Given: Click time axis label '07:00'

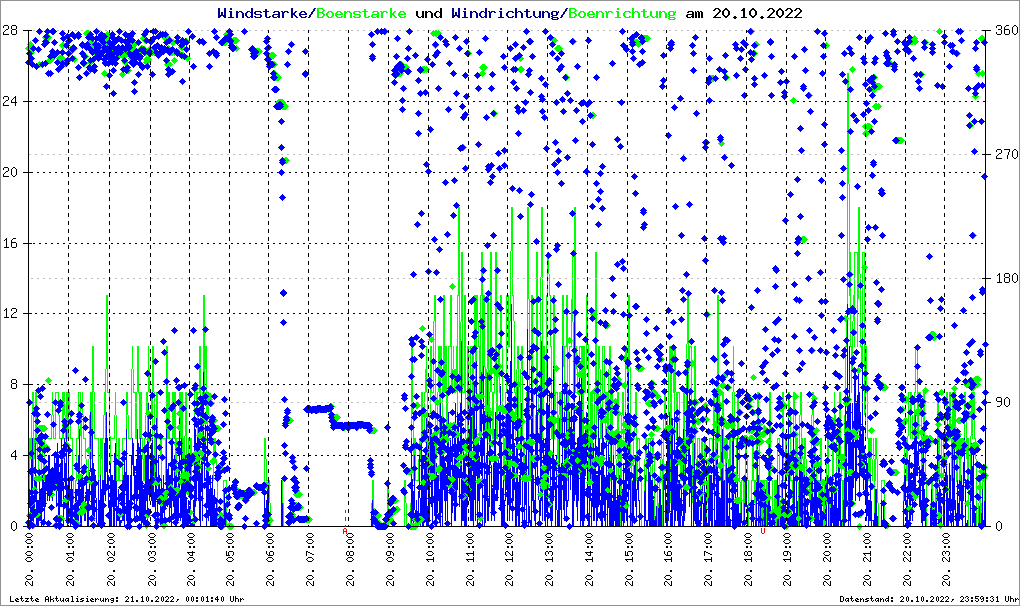Looking at the screenshot, I should click(310, 549).
